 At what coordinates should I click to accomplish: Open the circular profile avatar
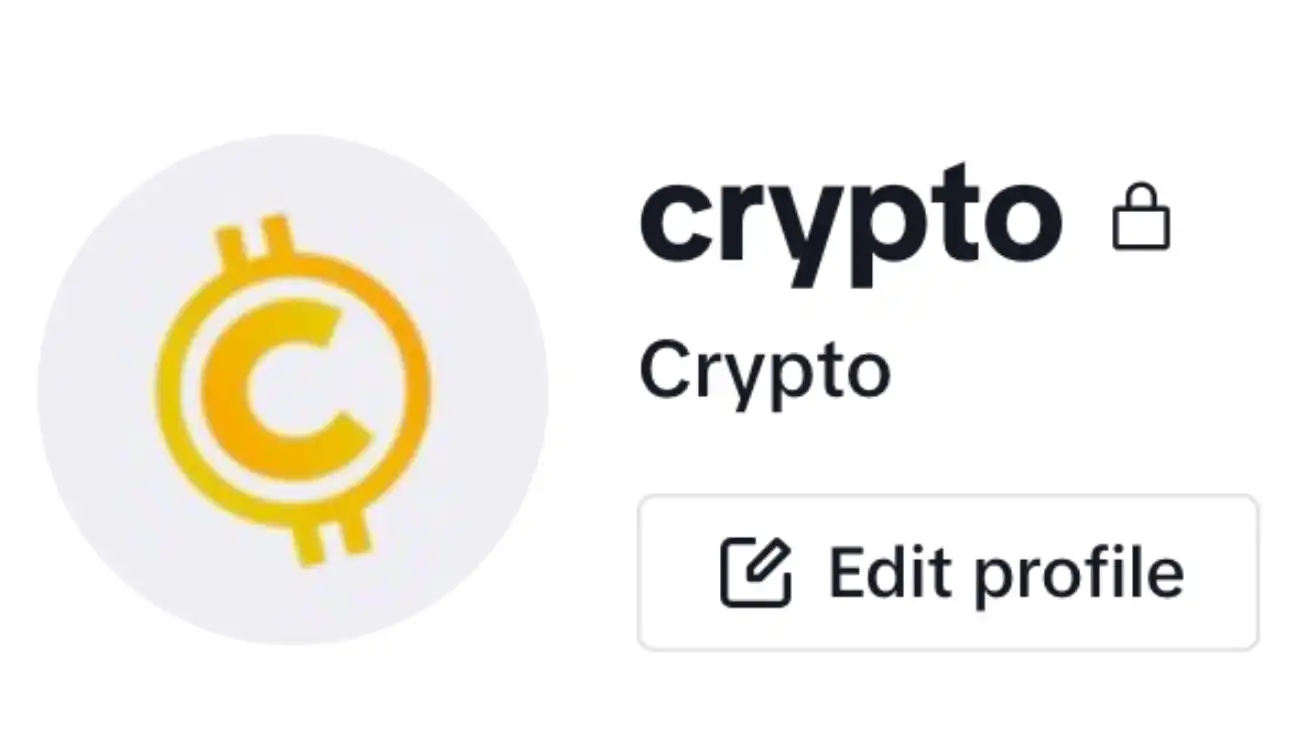click(x=293, y=389)
